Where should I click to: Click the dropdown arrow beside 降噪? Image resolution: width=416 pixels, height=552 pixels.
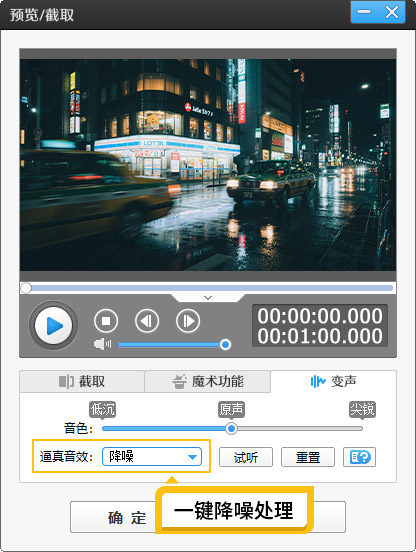(192, 457)
